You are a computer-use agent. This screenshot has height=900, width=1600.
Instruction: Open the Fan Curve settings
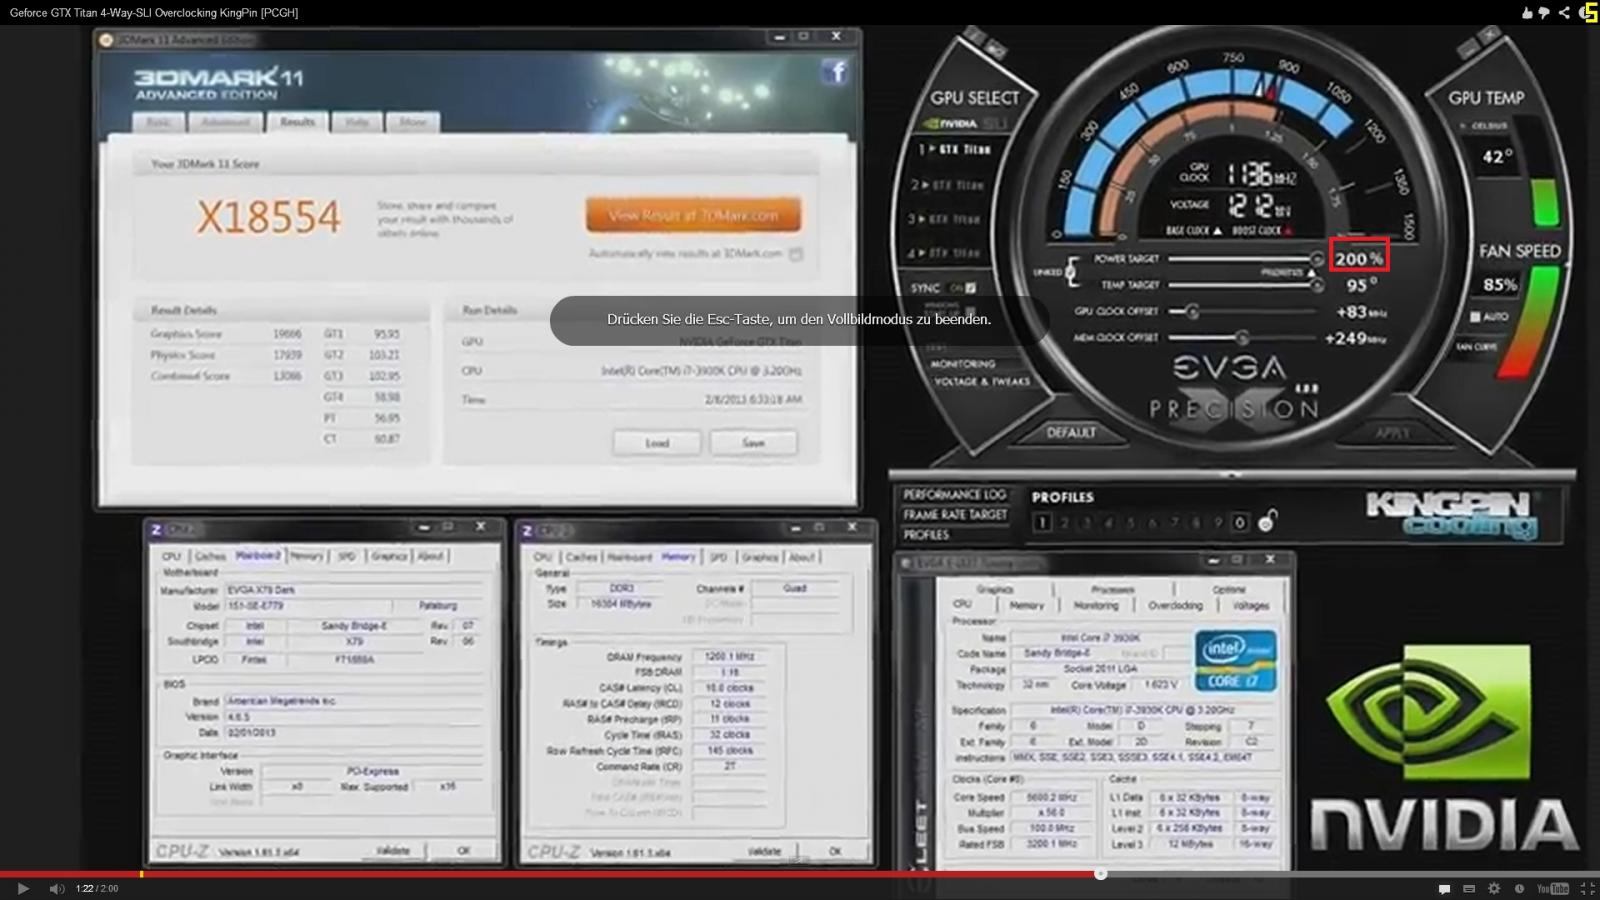(1476, 347)
